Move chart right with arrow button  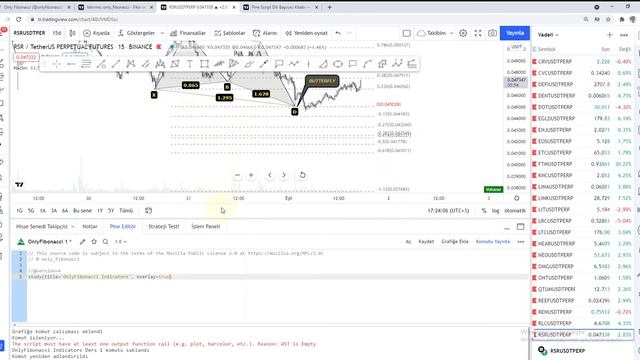coord(284,175)
